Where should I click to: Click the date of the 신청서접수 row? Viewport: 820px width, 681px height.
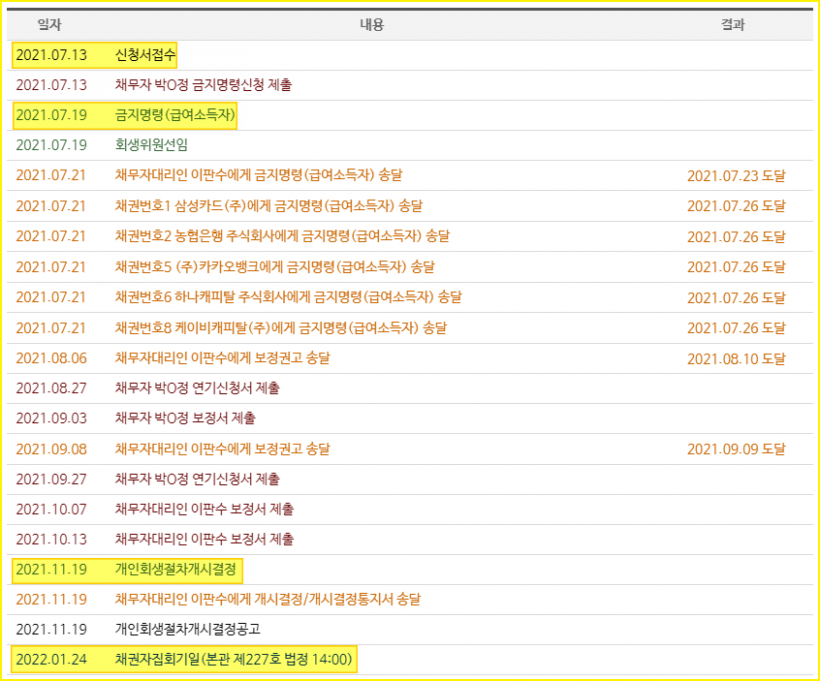click(51, 55)
